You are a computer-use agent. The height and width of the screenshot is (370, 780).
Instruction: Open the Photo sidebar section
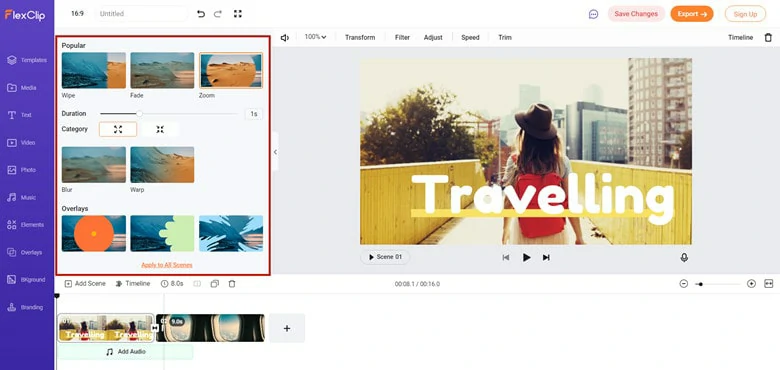click(x=21, y=170)
